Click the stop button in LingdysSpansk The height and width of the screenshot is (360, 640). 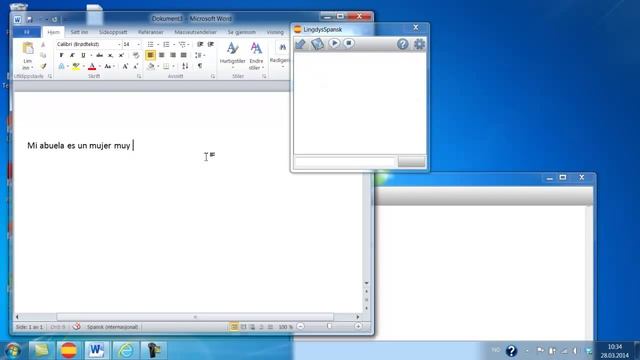click(349, 43)
